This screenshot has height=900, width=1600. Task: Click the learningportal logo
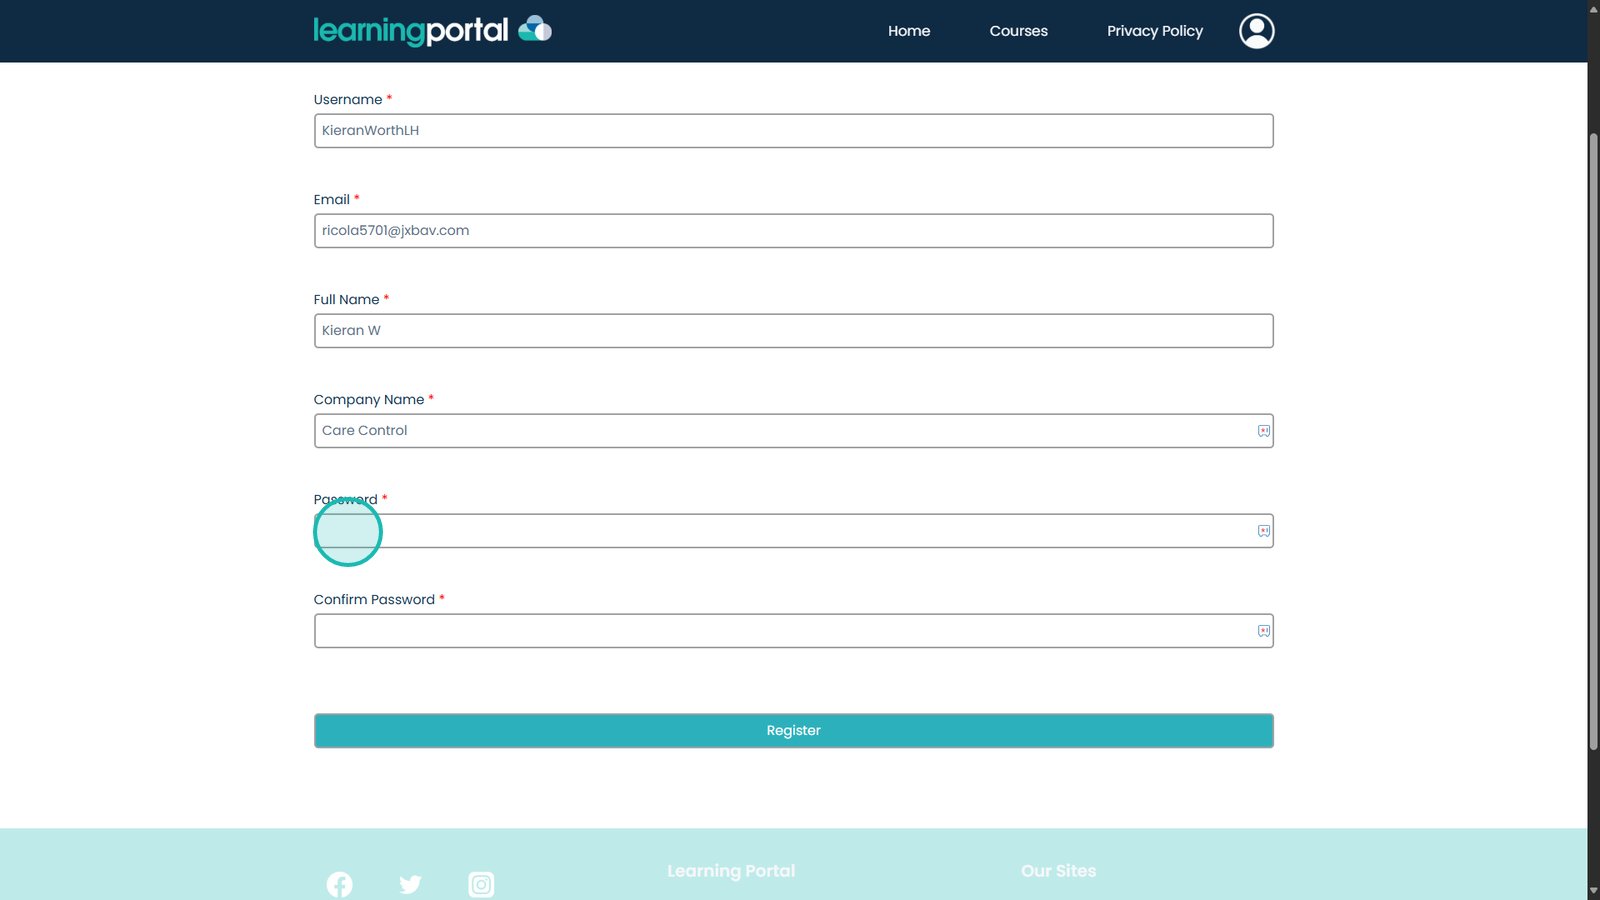[x=432, y=31]
